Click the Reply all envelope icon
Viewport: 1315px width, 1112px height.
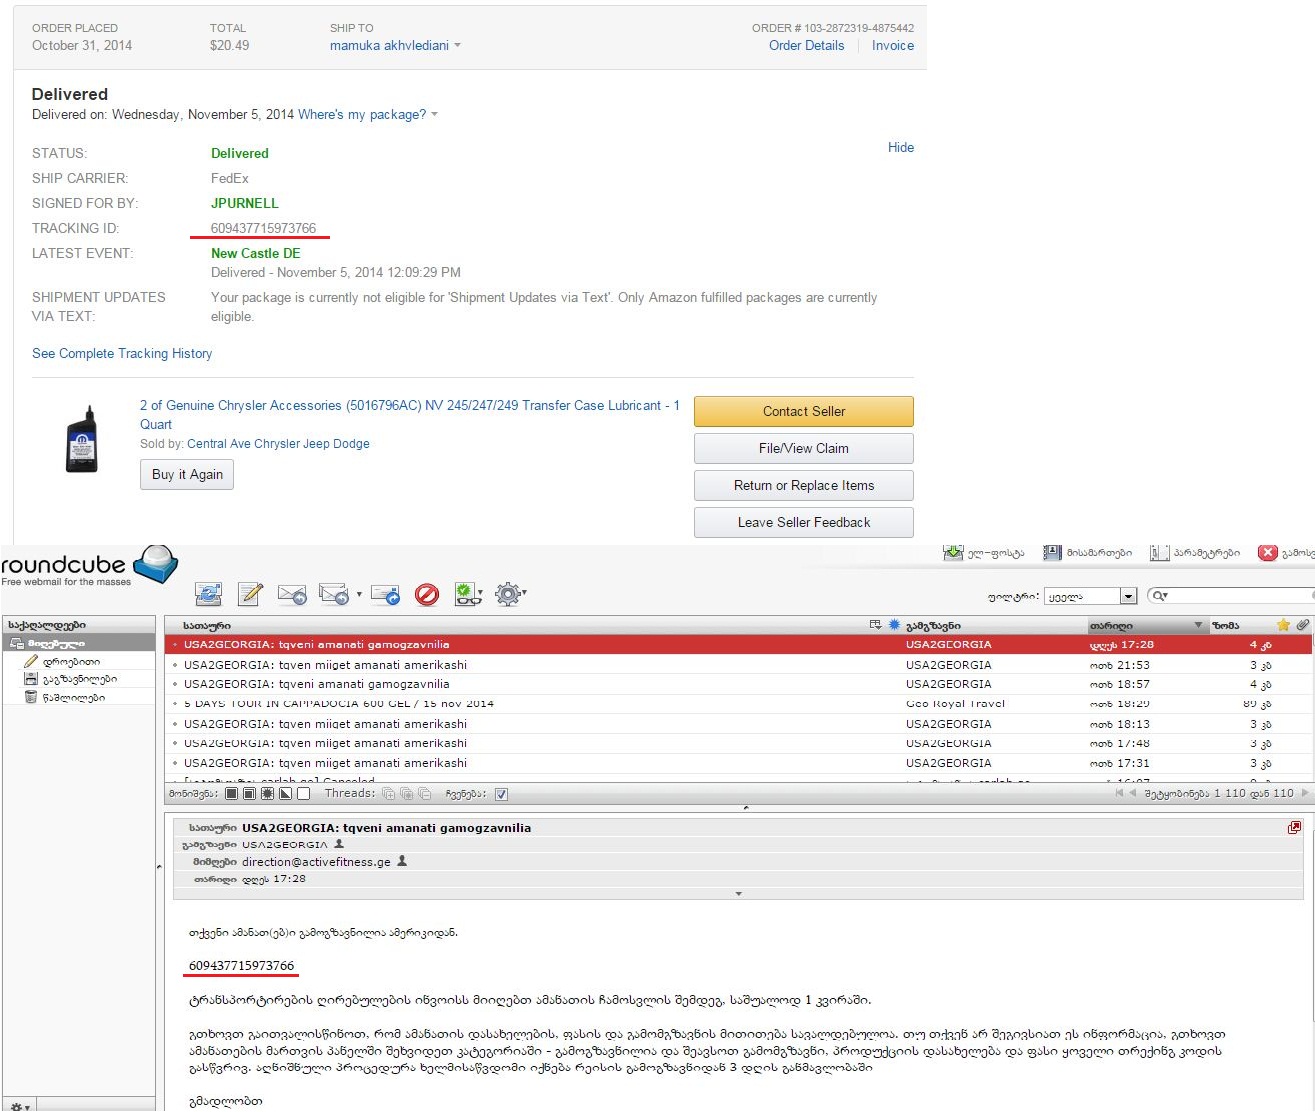(x=334, y=594)
